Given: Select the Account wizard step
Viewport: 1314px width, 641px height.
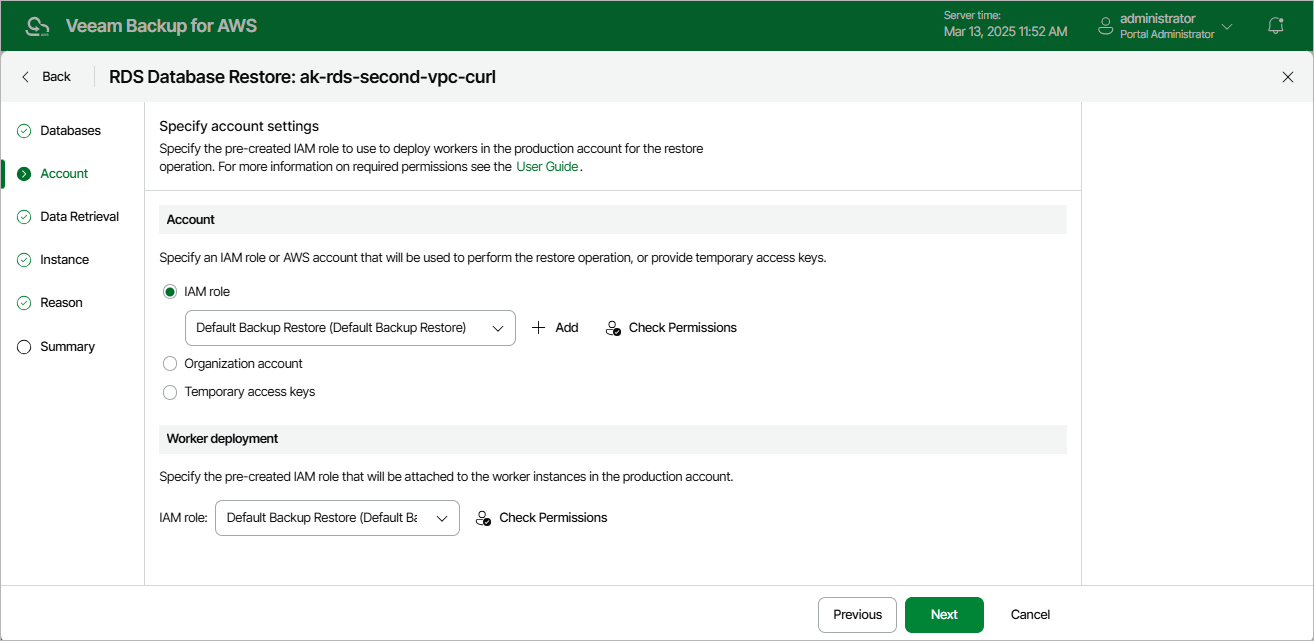Looking at the screenshot, I should (64, 174).
